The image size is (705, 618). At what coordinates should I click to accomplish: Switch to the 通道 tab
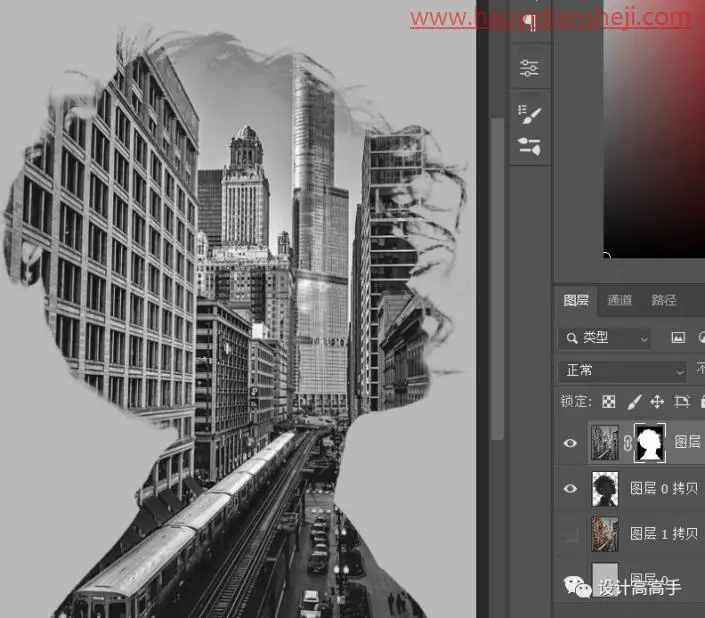(620, 300)
